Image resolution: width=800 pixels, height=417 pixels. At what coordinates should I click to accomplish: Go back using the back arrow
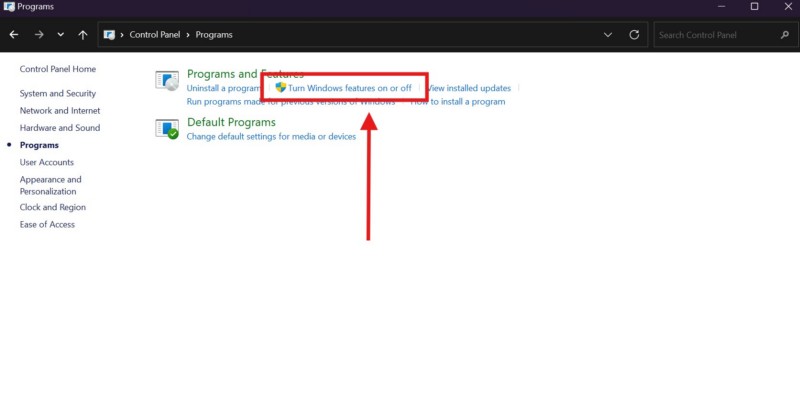pyautogui.click(x=14, y=34)
